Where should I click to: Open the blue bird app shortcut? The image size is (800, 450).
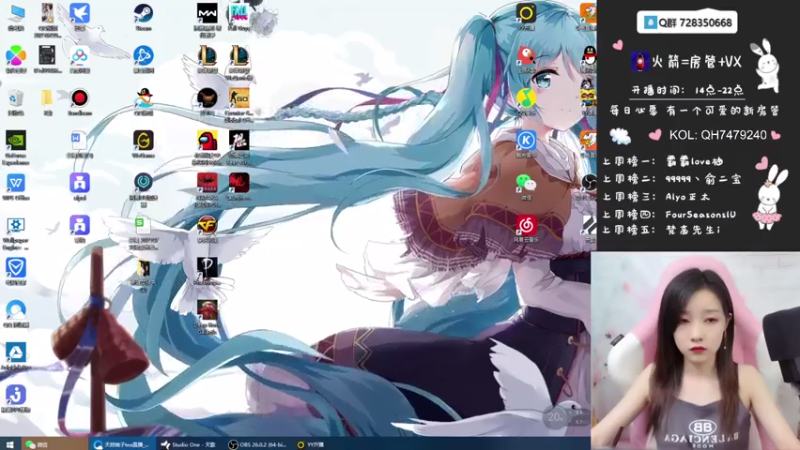pyautogui.click(x=80, y=14)
